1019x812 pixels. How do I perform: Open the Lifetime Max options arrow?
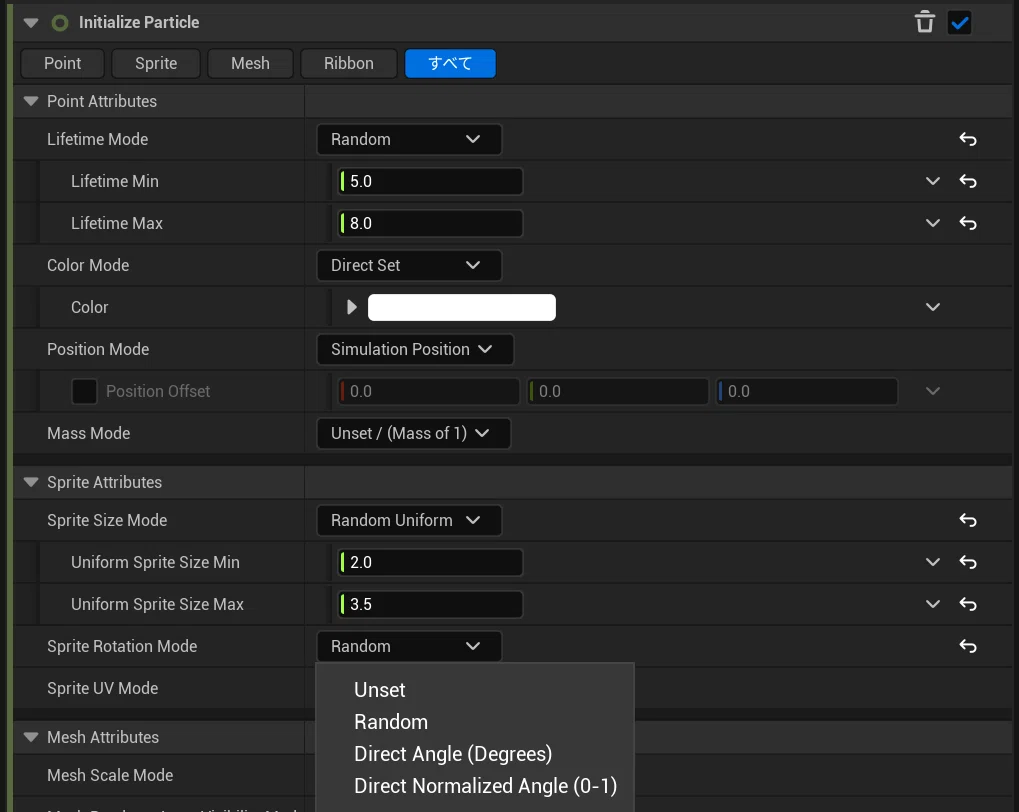pyautogui.click(x=933, y=224)
